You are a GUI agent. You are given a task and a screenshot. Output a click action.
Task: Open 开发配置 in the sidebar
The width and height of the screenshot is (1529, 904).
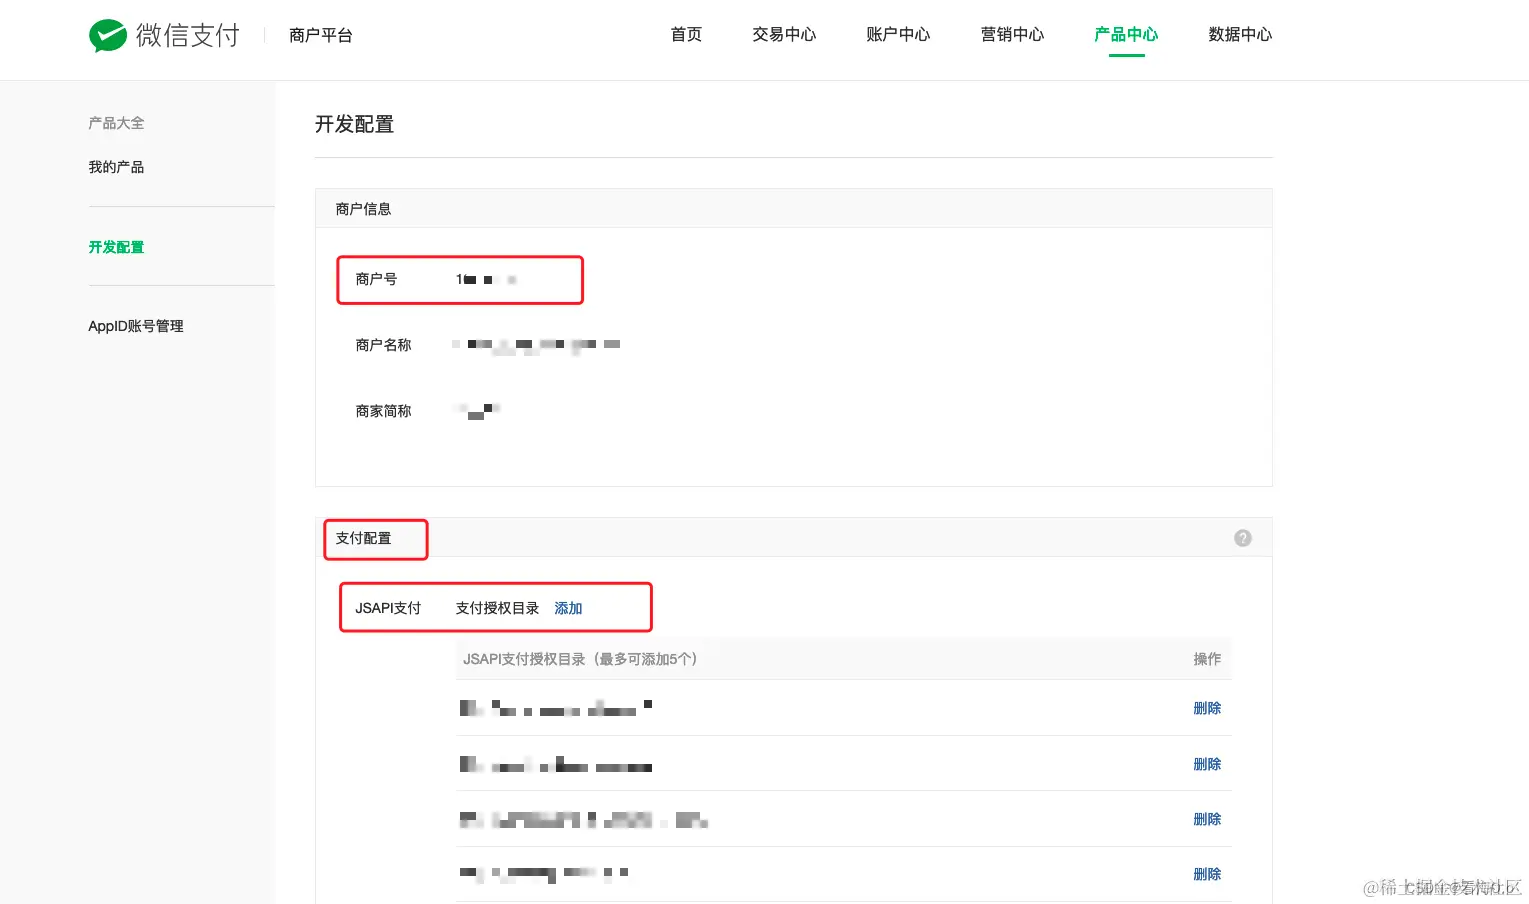pos(116,247)
